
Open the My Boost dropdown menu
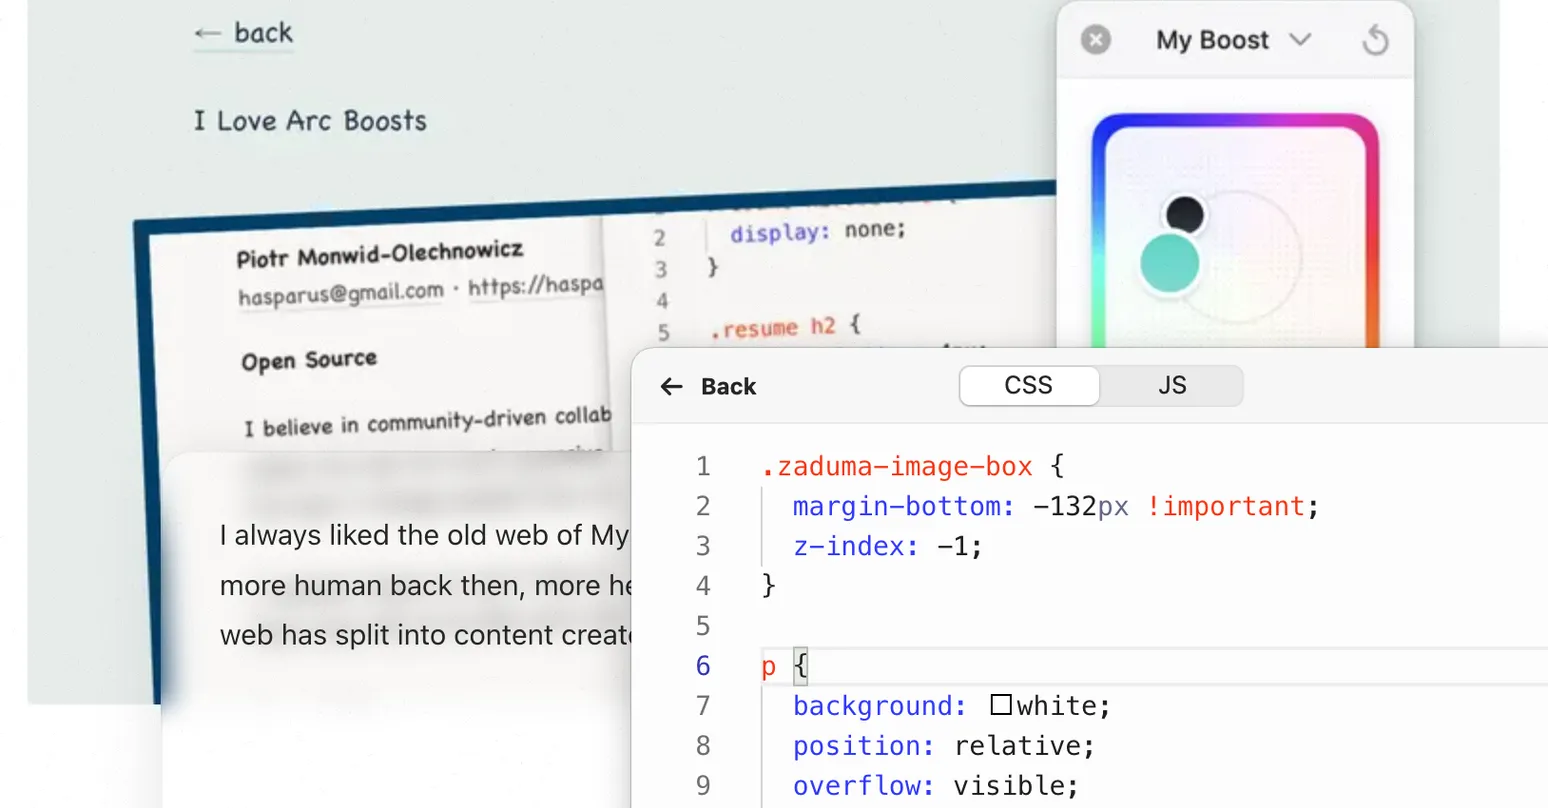1232,40
